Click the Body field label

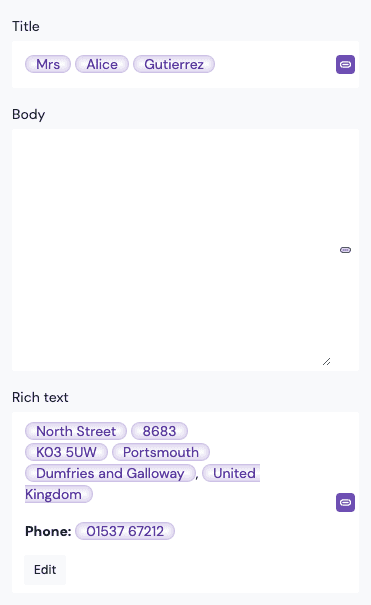click(29, 115)
